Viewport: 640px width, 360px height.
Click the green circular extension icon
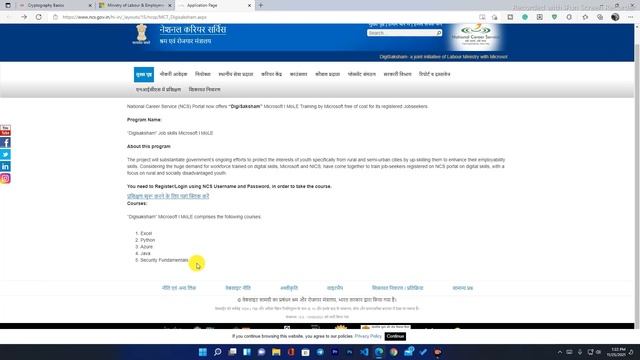(x=525, y=17)
